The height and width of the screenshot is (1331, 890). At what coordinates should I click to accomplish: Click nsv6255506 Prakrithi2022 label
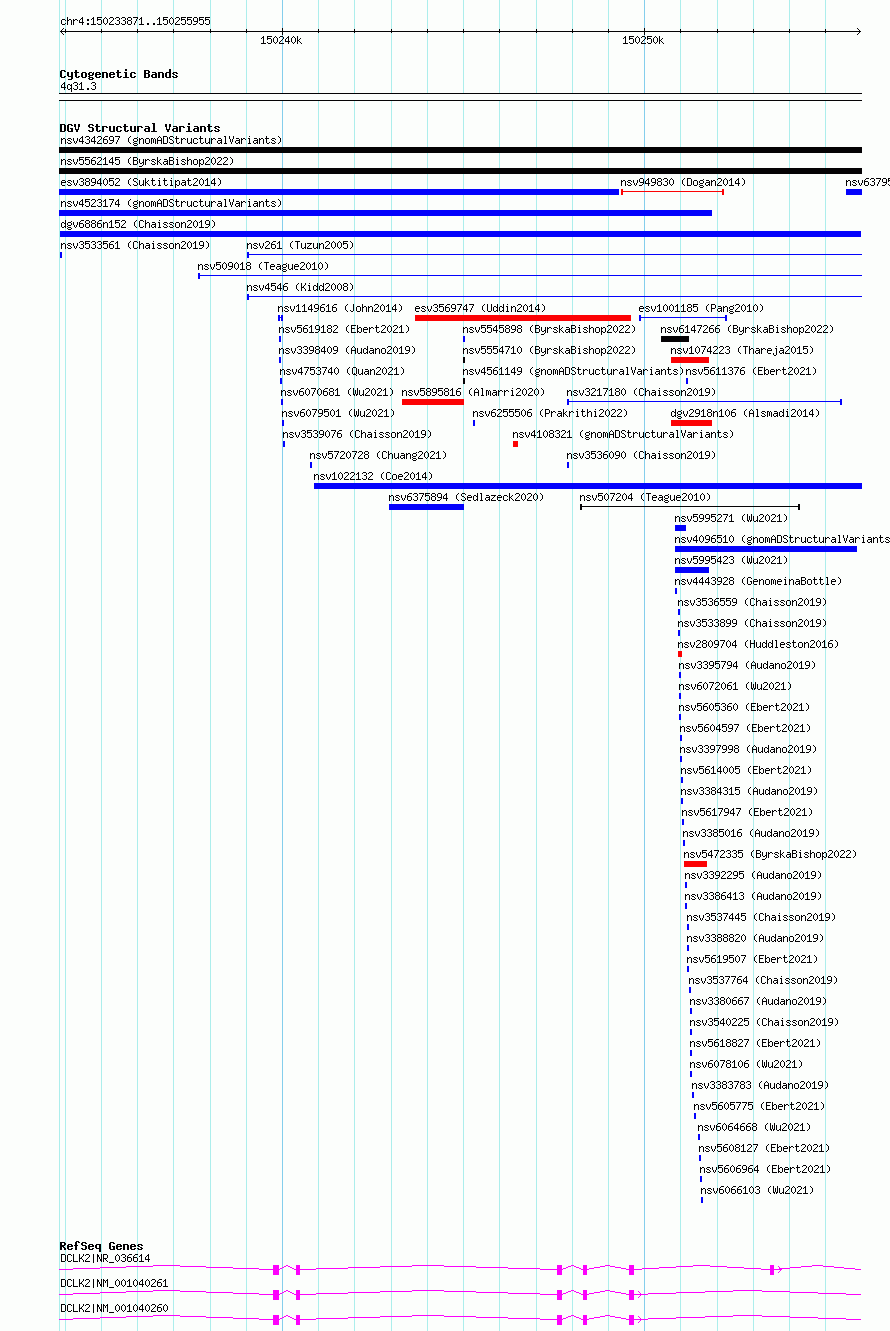point(550,413)
